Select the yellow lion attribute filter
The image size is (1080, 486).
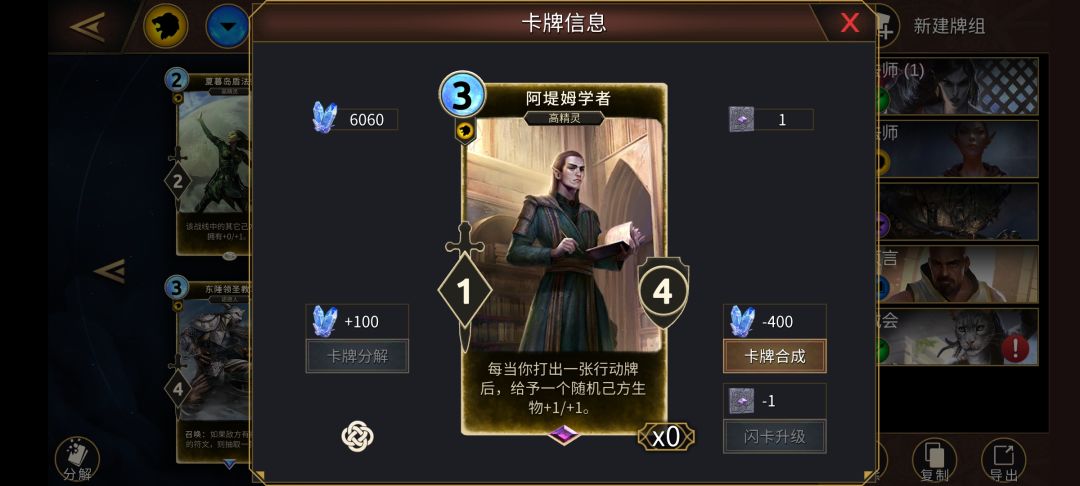click(165, 26)
